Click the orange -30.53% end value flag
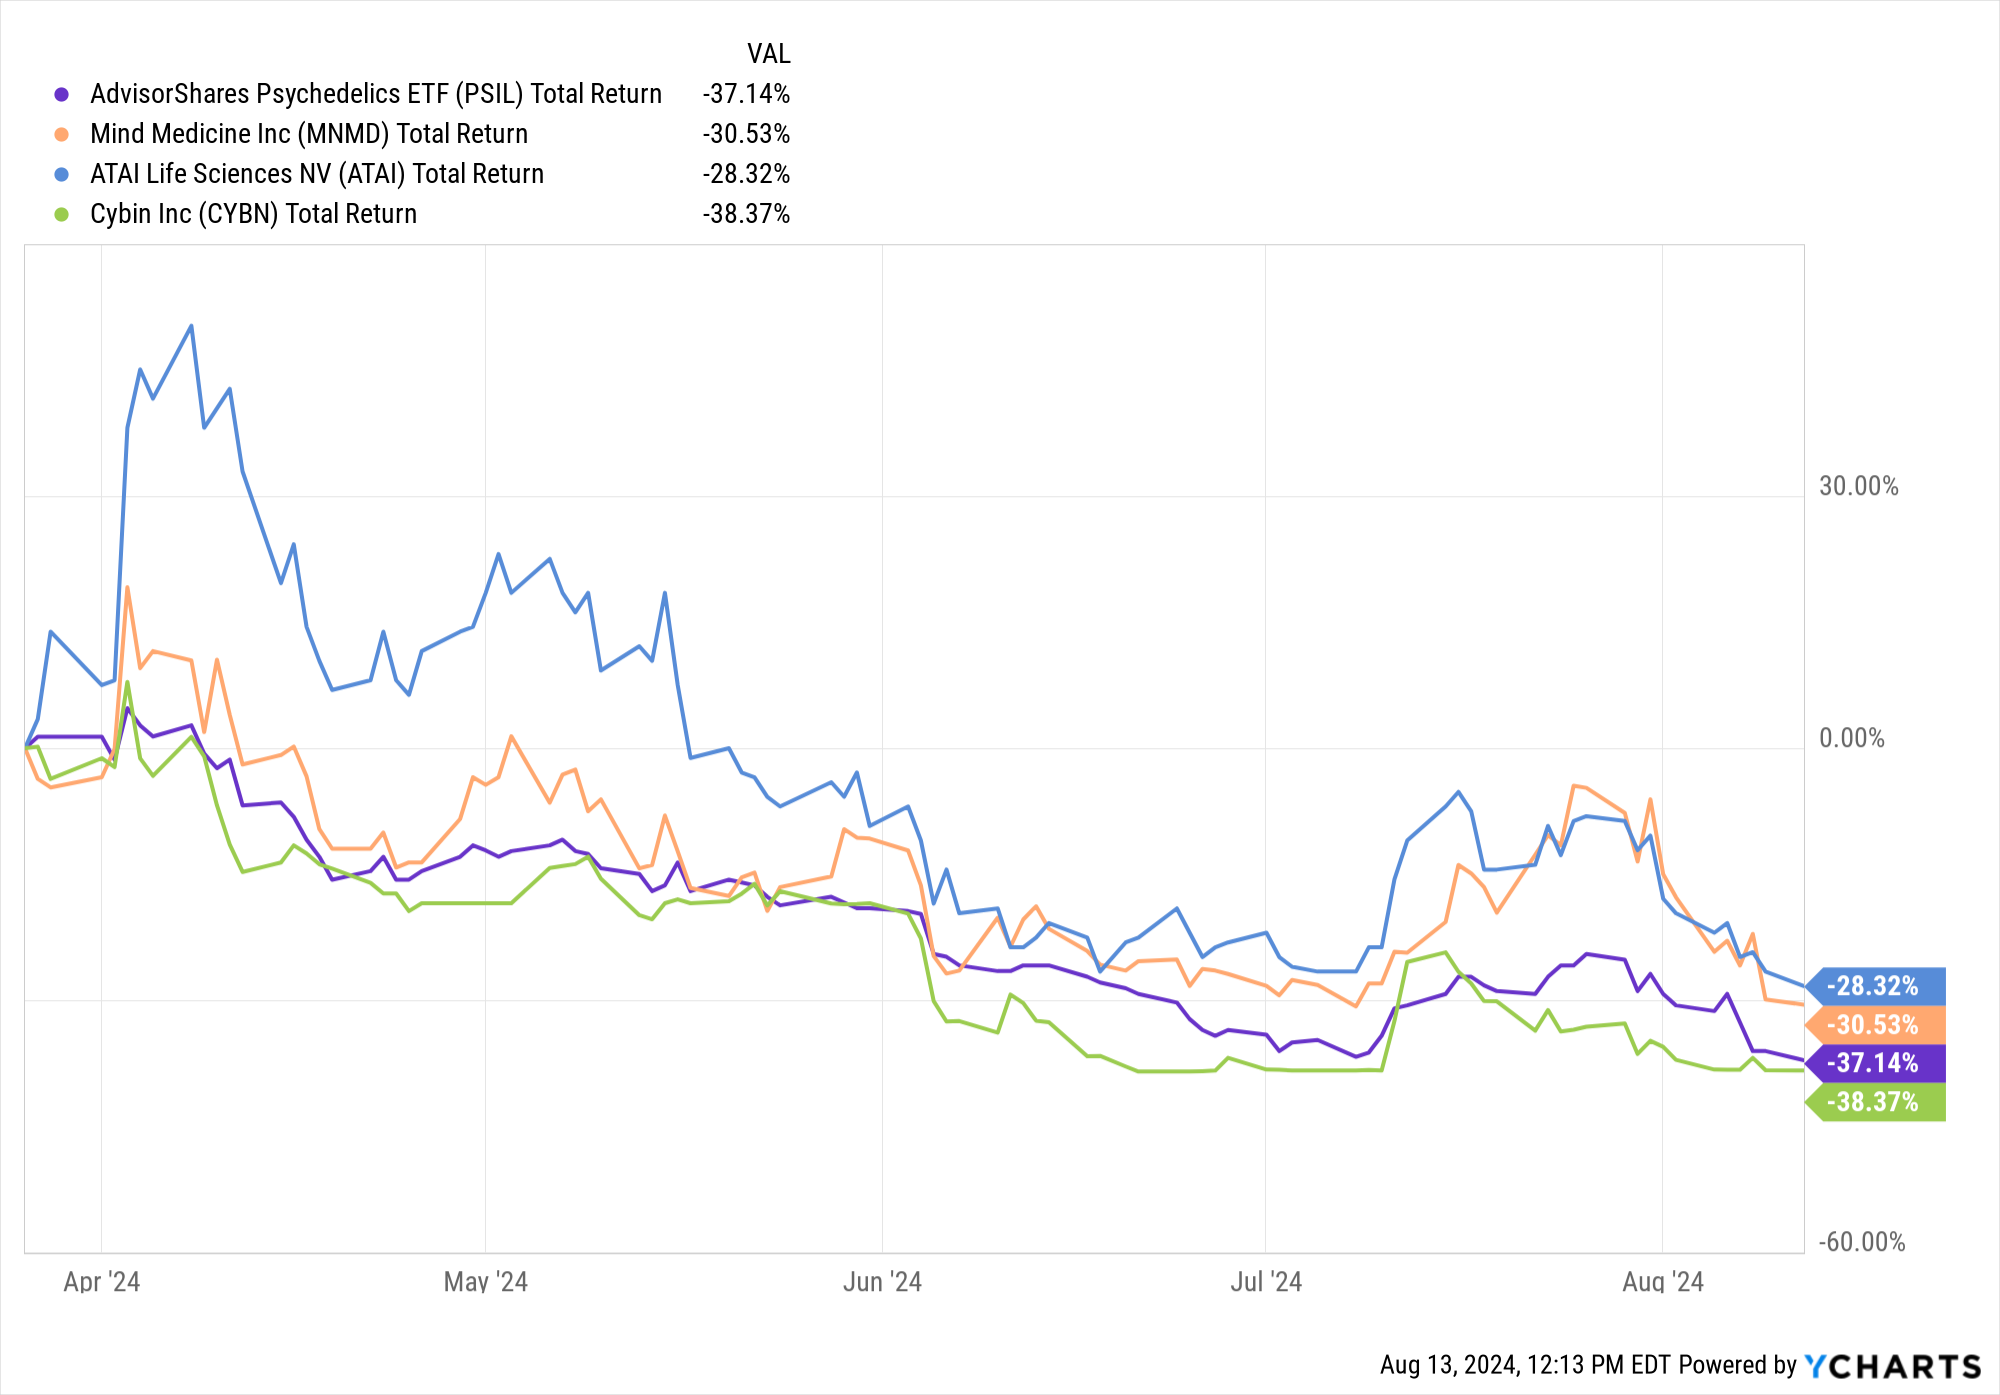This screenshot has width=2000, height=1395. [x=1877, y=1025]
